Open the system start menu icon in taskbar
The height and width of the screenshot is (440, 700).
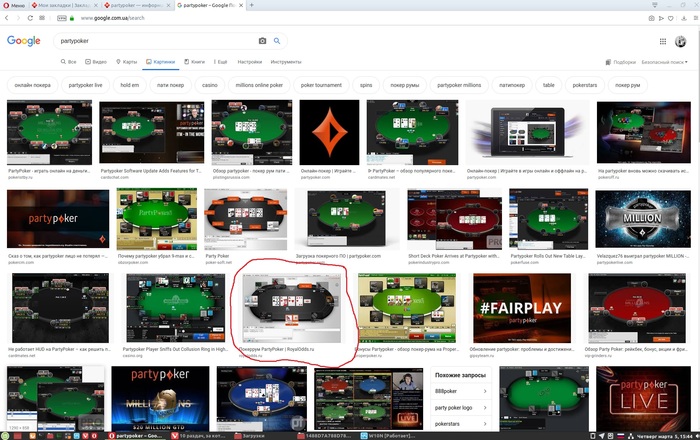tap(4, 436)
